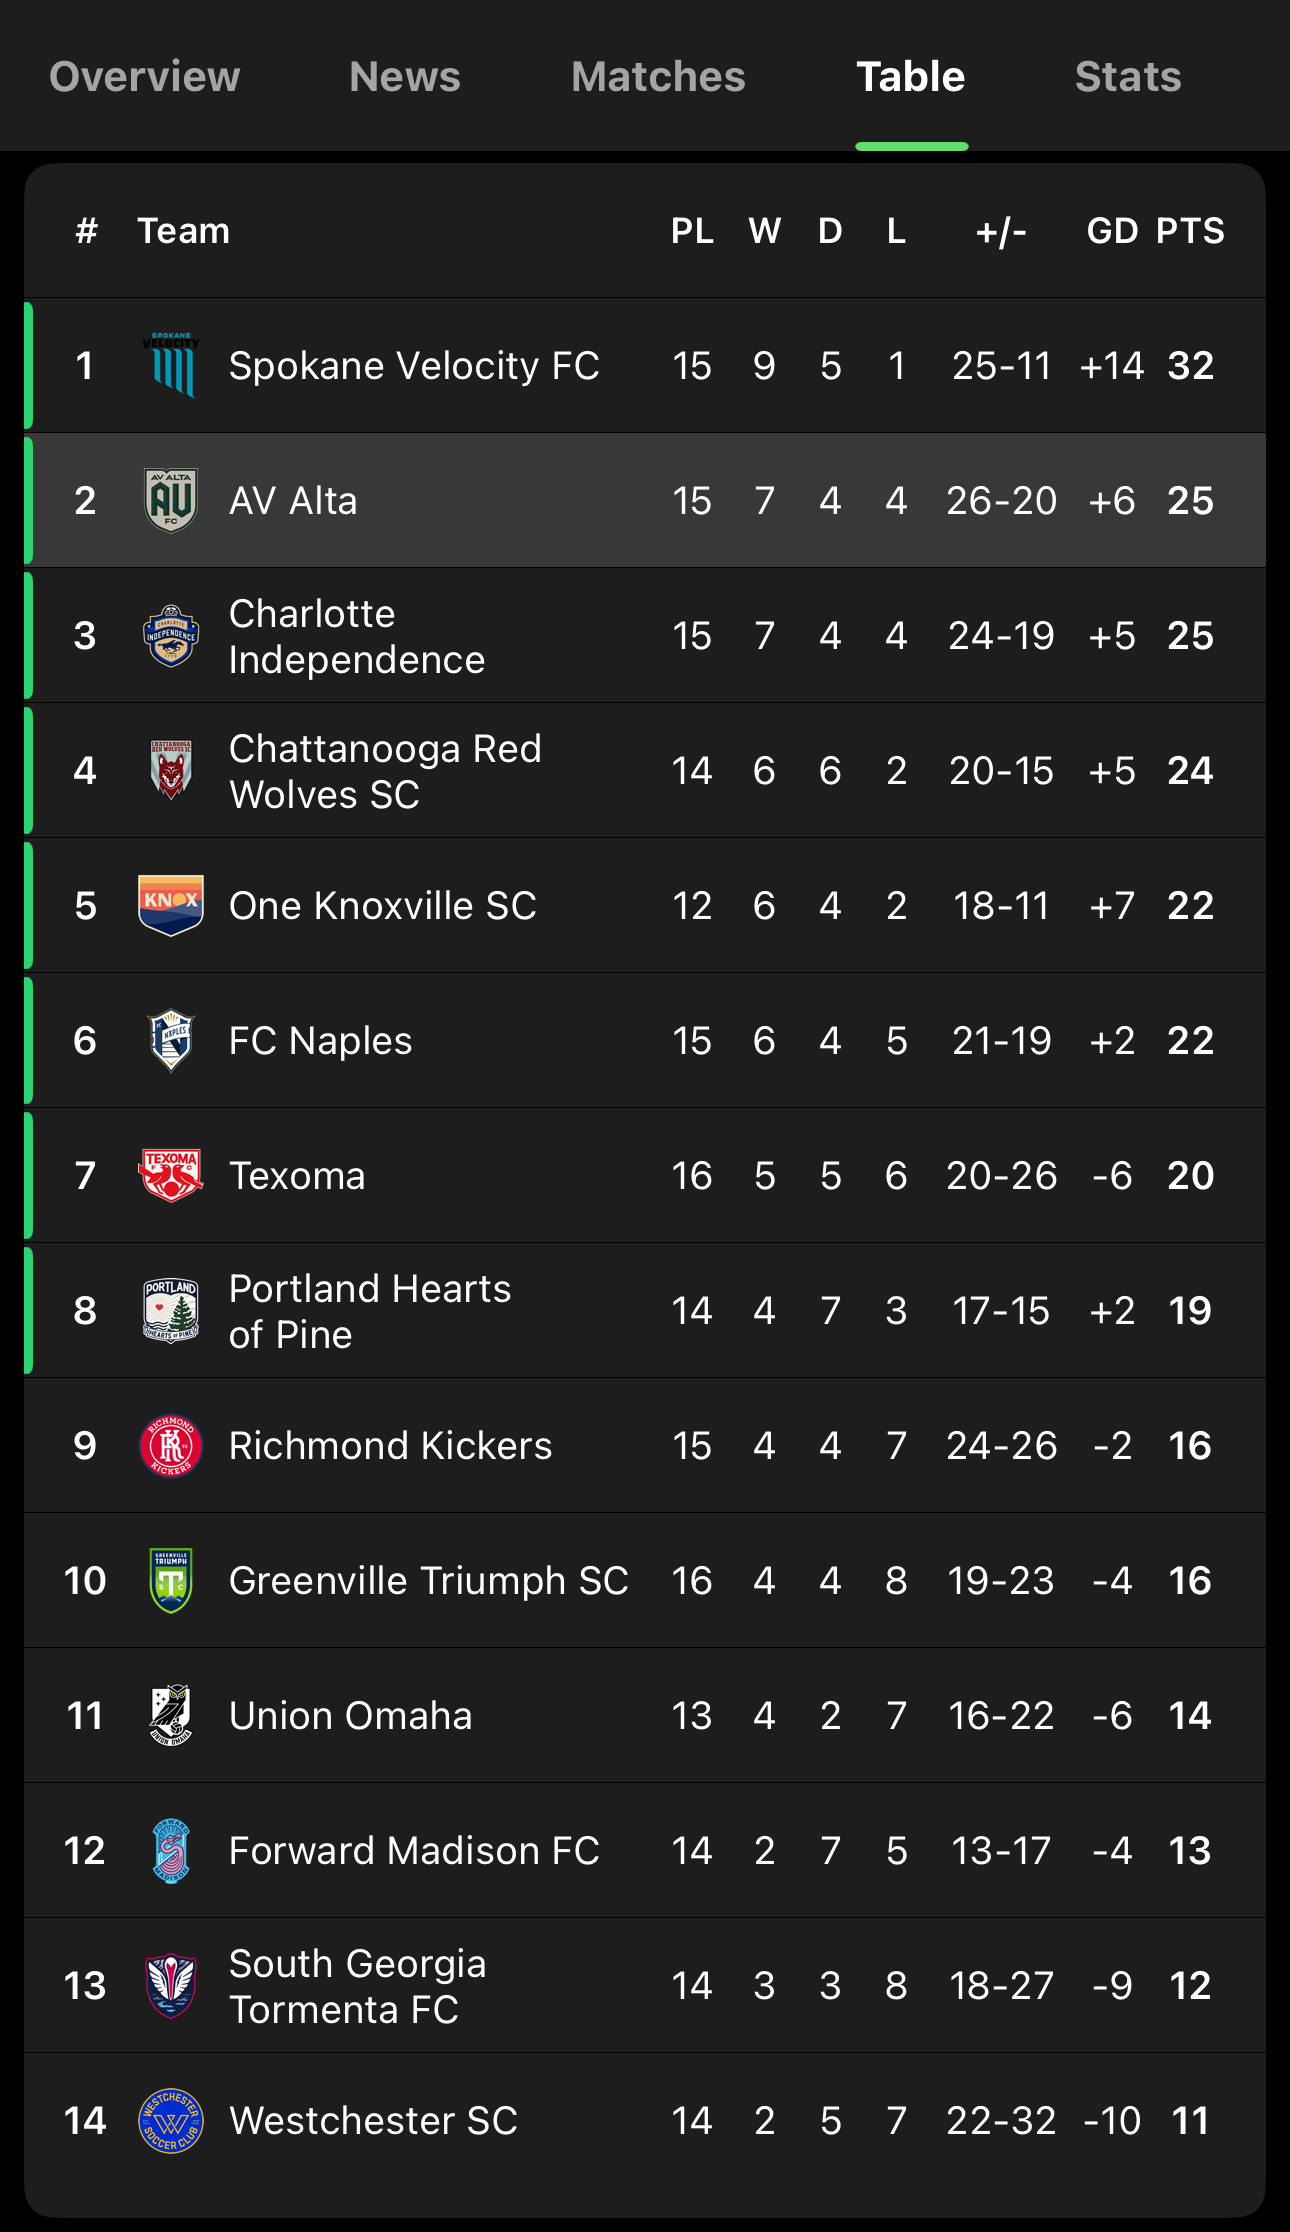
Task: Tap the Spokane Velocity FC crest
Action: 171,365
